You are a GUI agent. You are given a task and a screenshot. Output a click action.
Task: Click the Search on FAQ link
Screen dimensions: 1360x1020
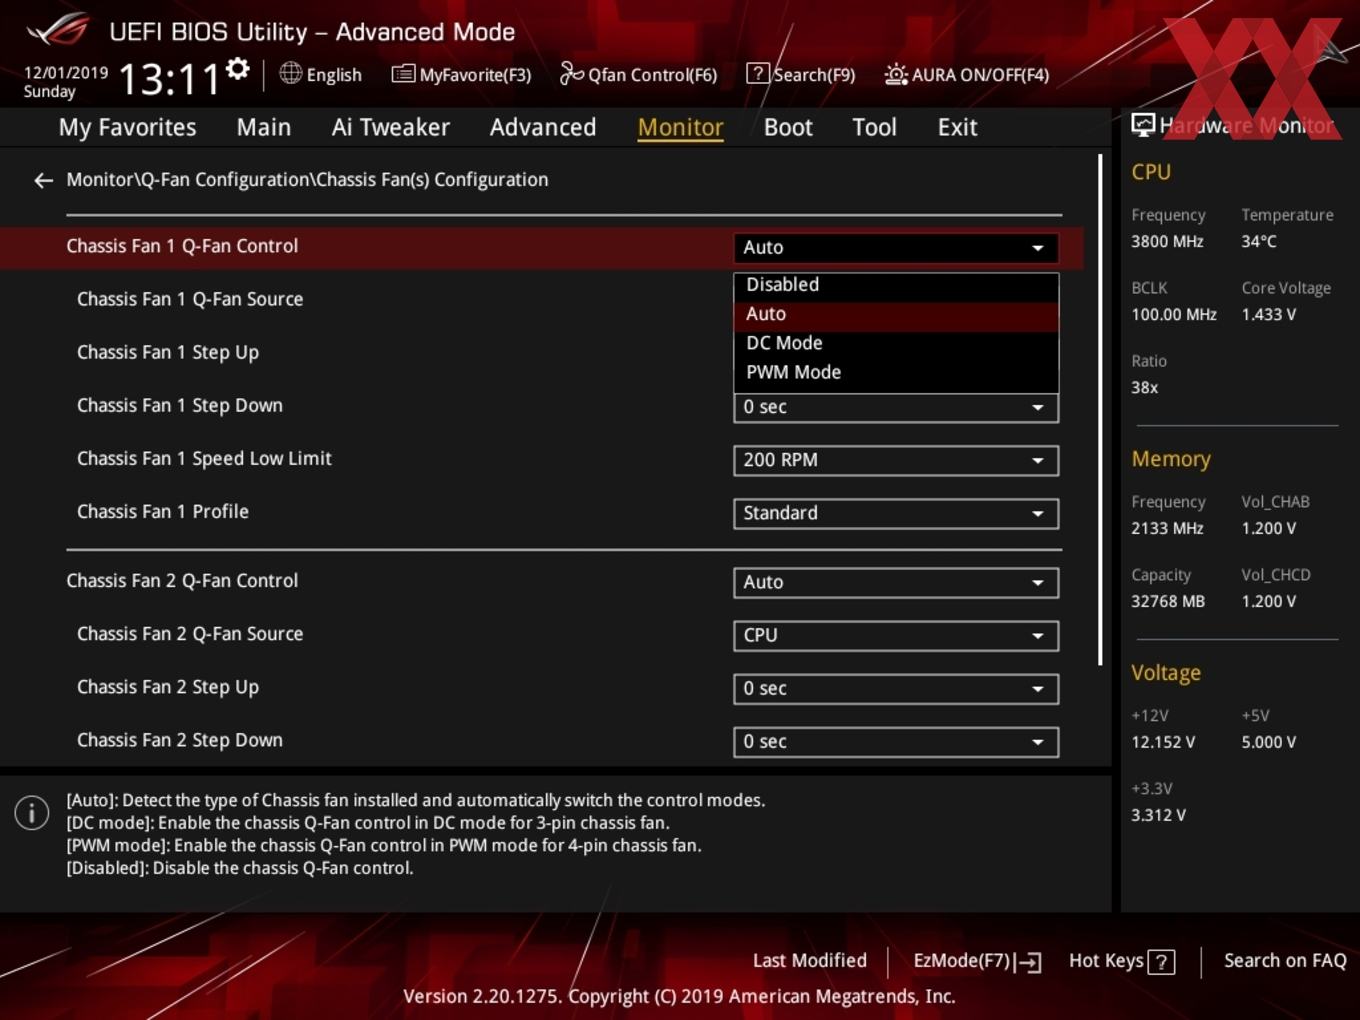(1285, 961)
